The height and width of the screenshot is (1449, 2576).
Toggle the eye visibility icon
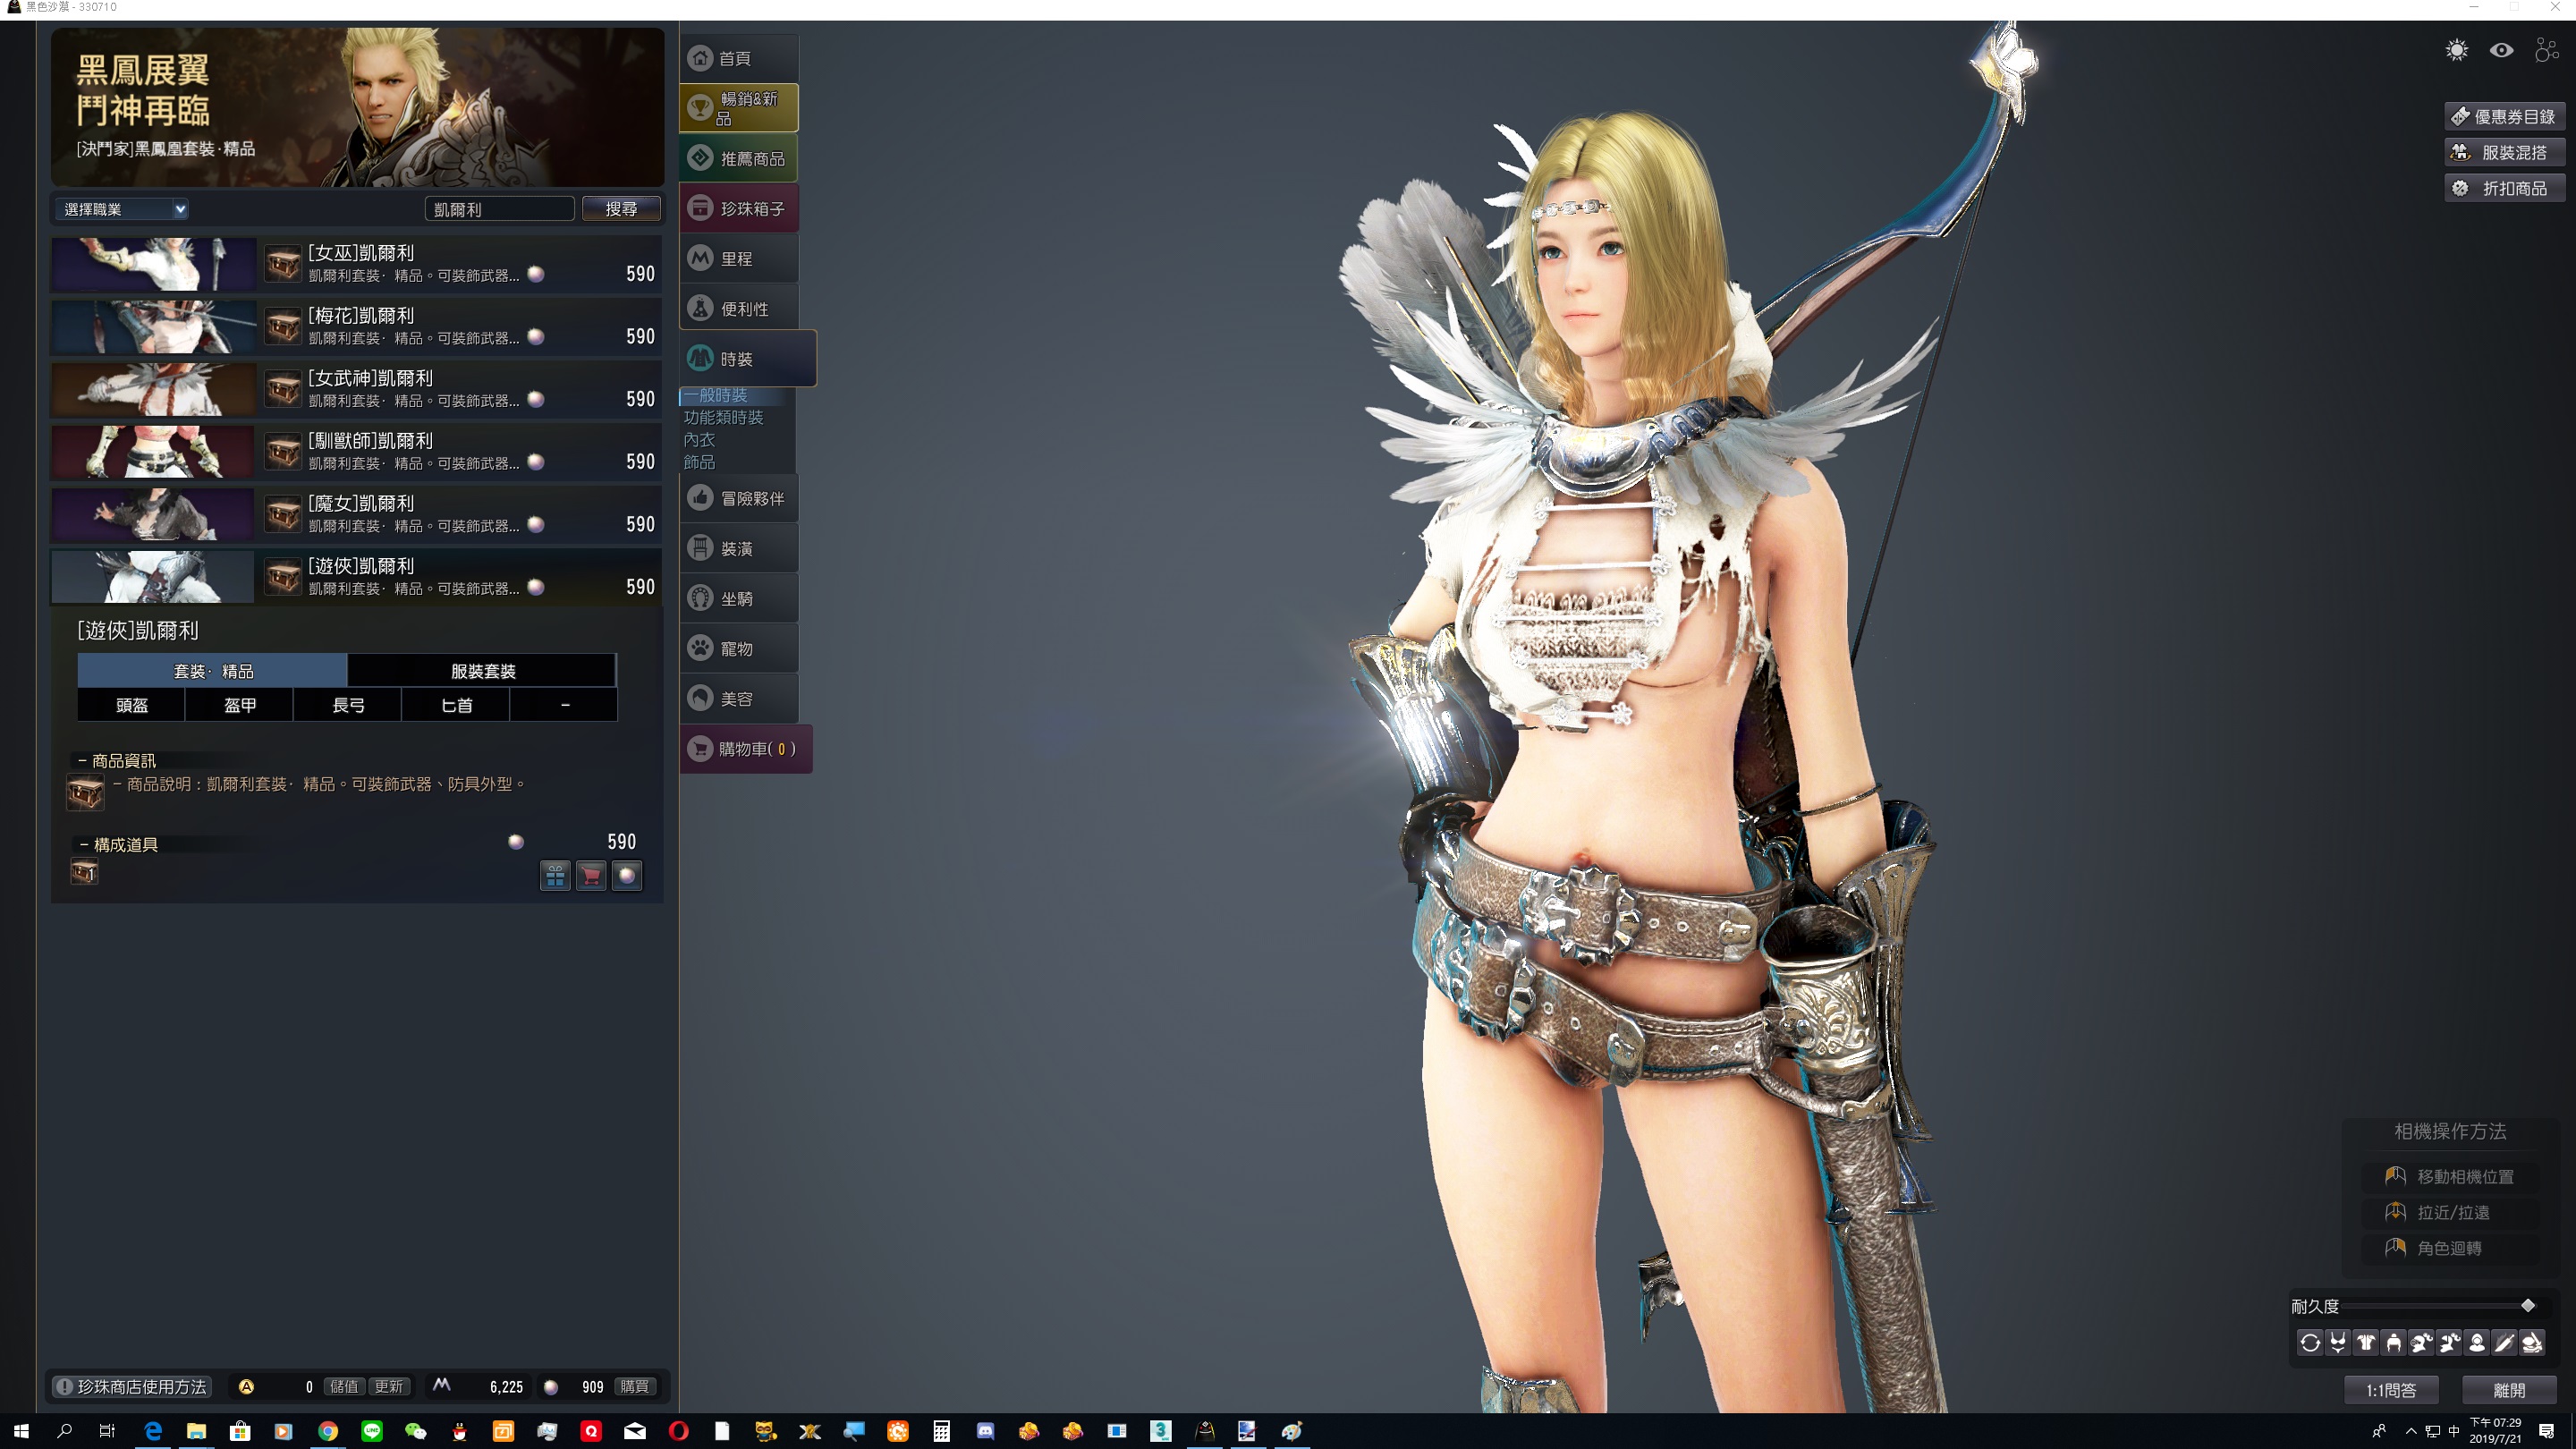click(2501, 50)
